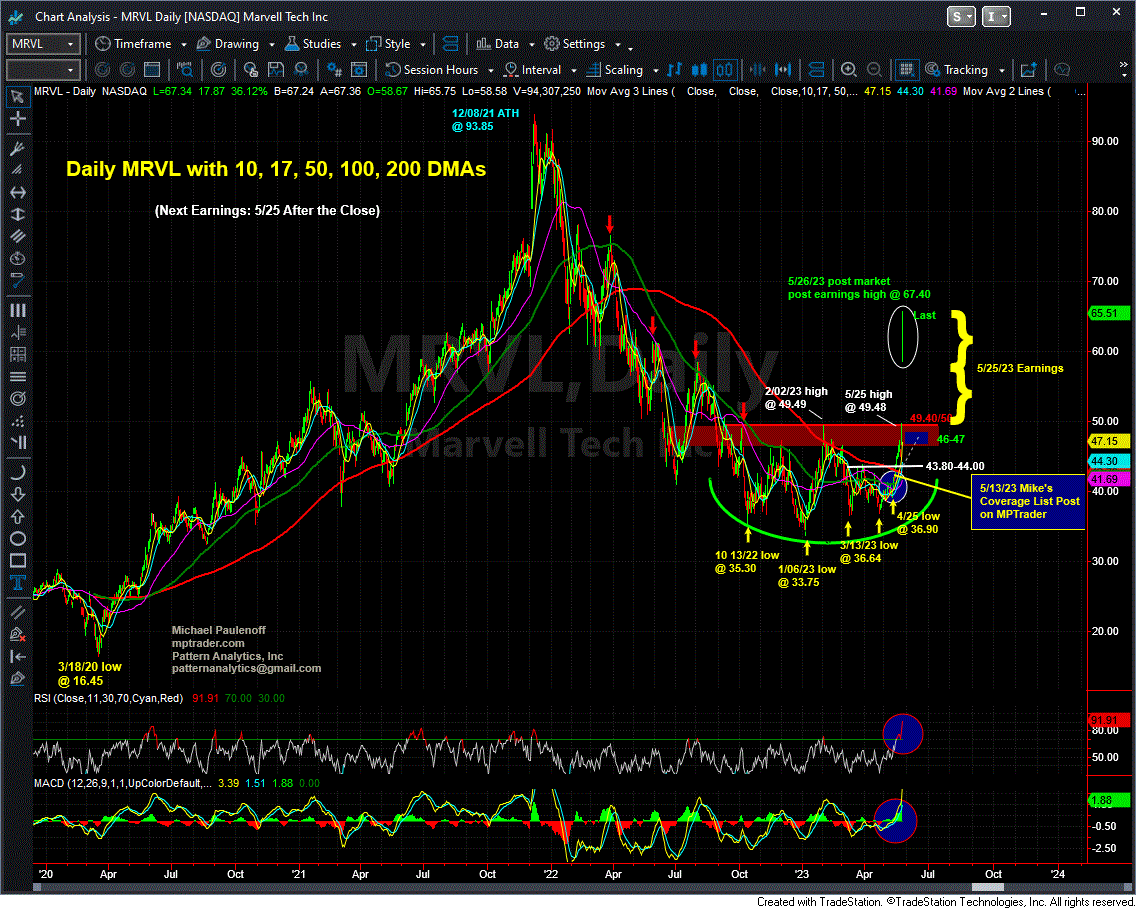Open the Style menu
The image size is (1136, 908).
(397, 44)
